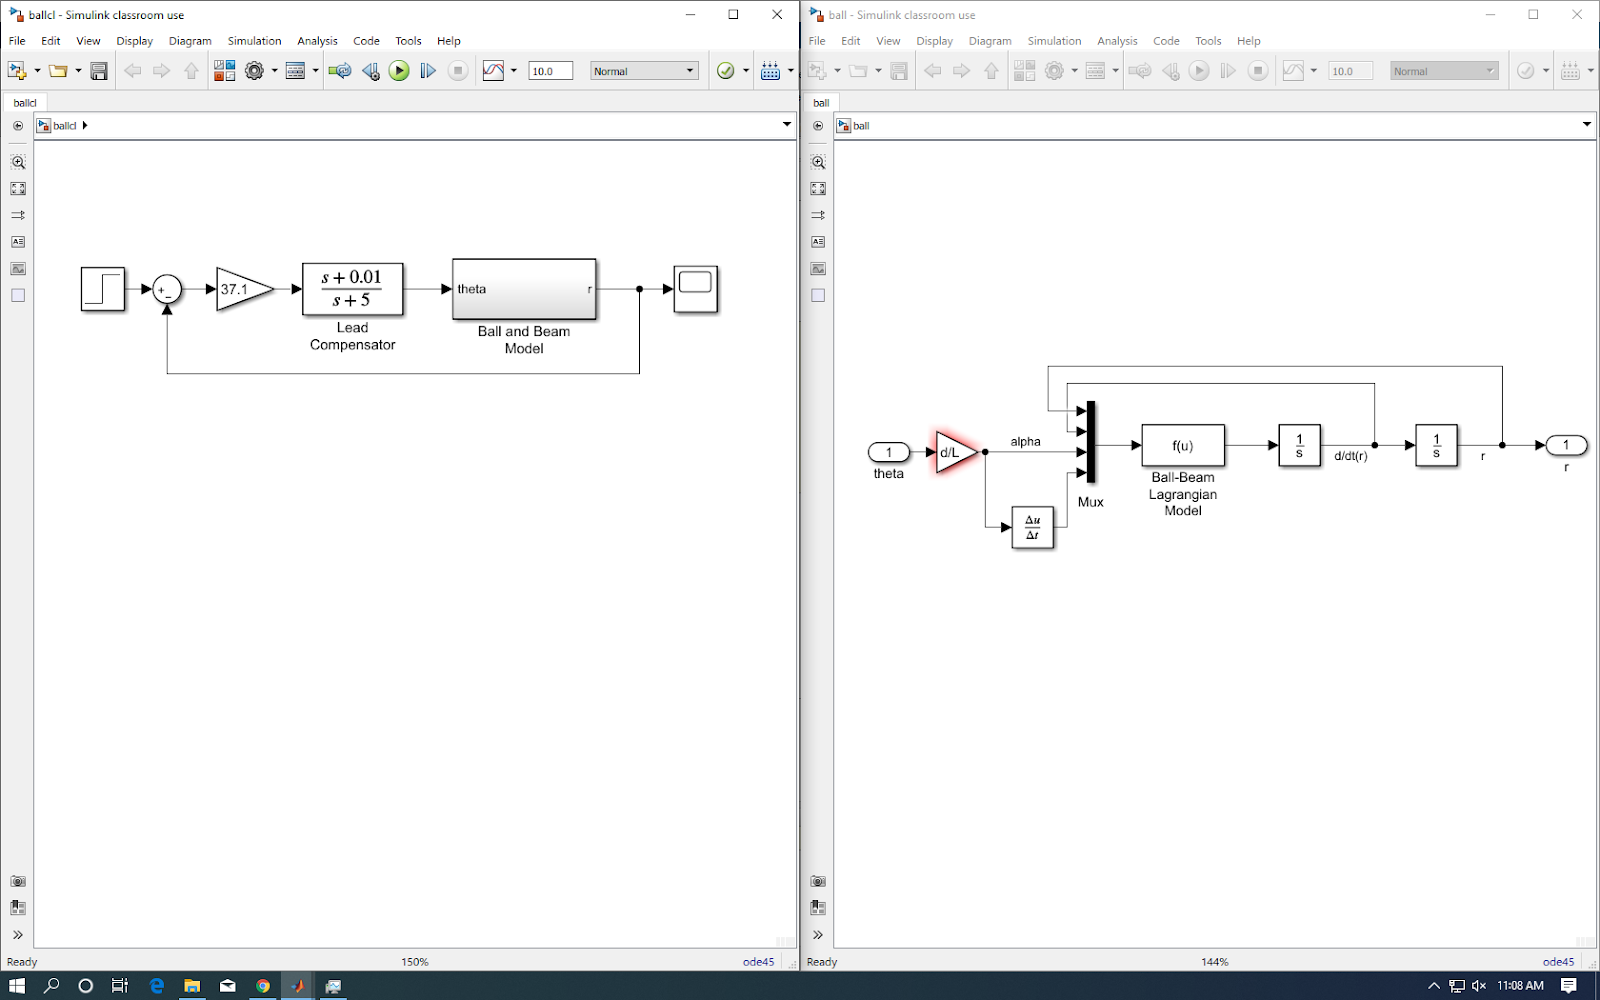The width and height of the screenshot is (1600, 1000).
Task: Select the Scope block in ballcl diagram
Action: coord(696,289)
